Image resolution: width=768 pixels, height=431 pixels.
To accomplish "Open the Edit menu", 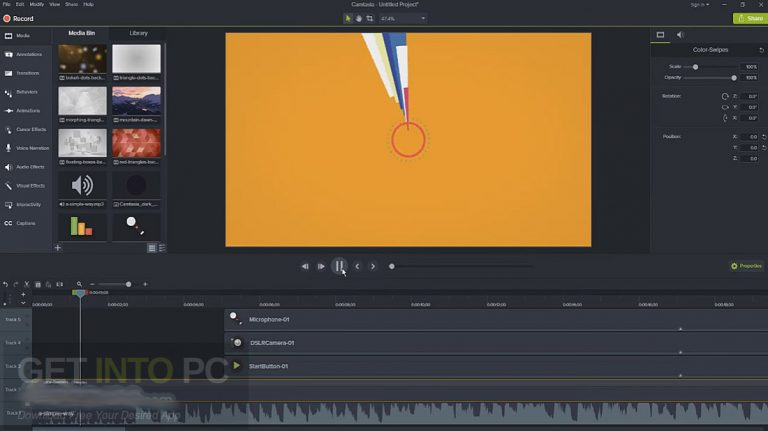I will click(20, 4).
